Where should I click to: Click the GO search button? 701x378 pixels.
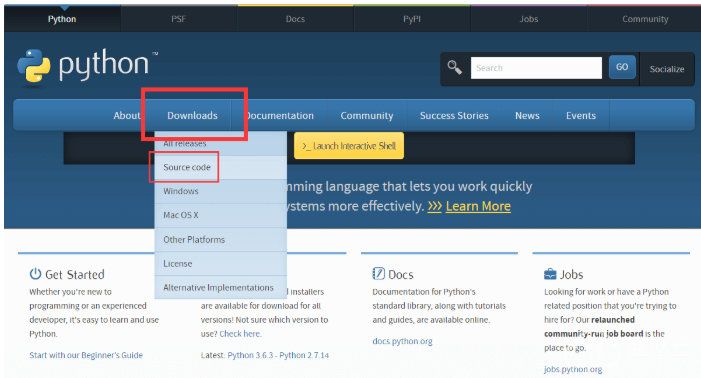[x=622, y=67]
